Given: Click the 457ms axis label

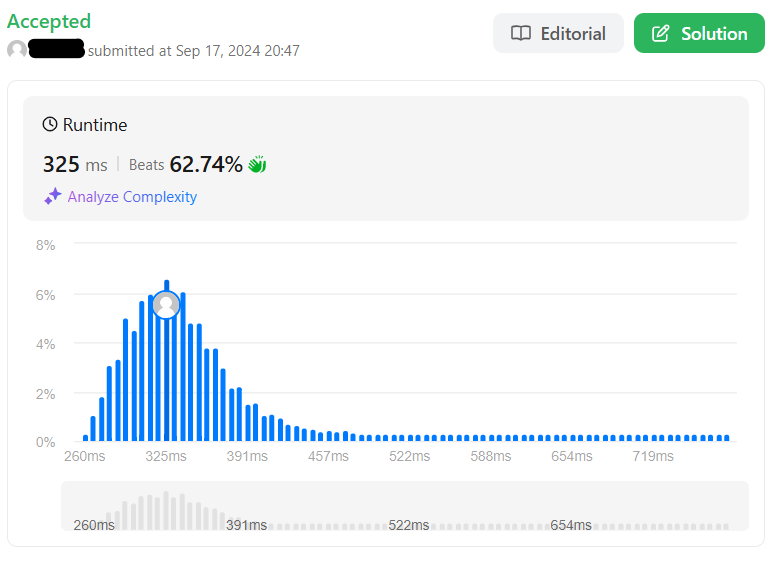Looking at the screenshot, I should click(x=328, y=456).
